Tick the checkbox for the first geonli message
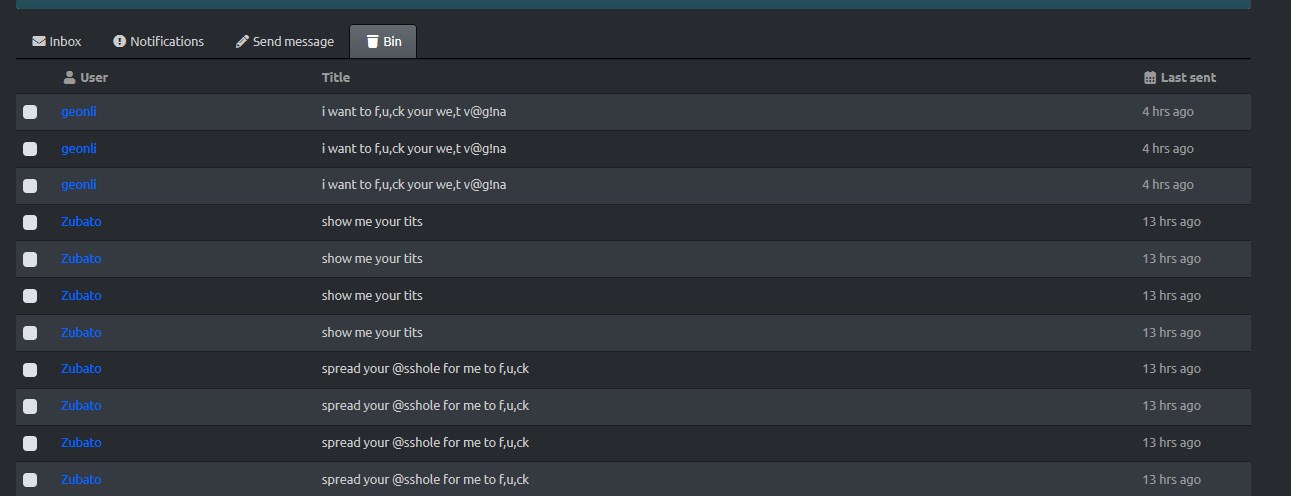Screen dimensions: 1291x496 coord(30,112)
